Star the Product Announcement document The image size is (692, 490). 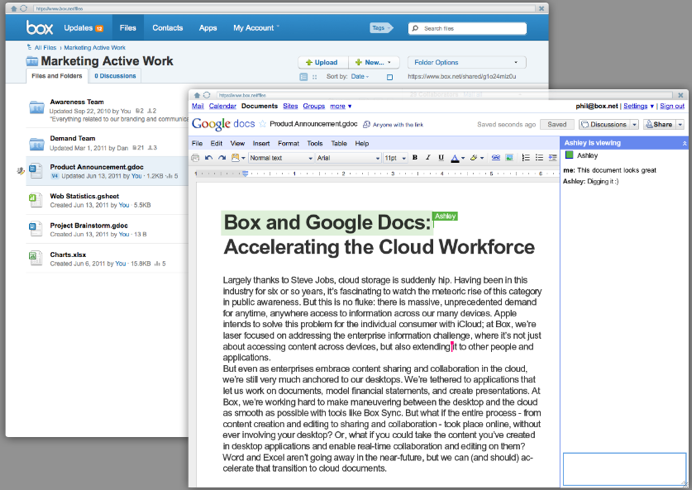[x=263, y=125]
